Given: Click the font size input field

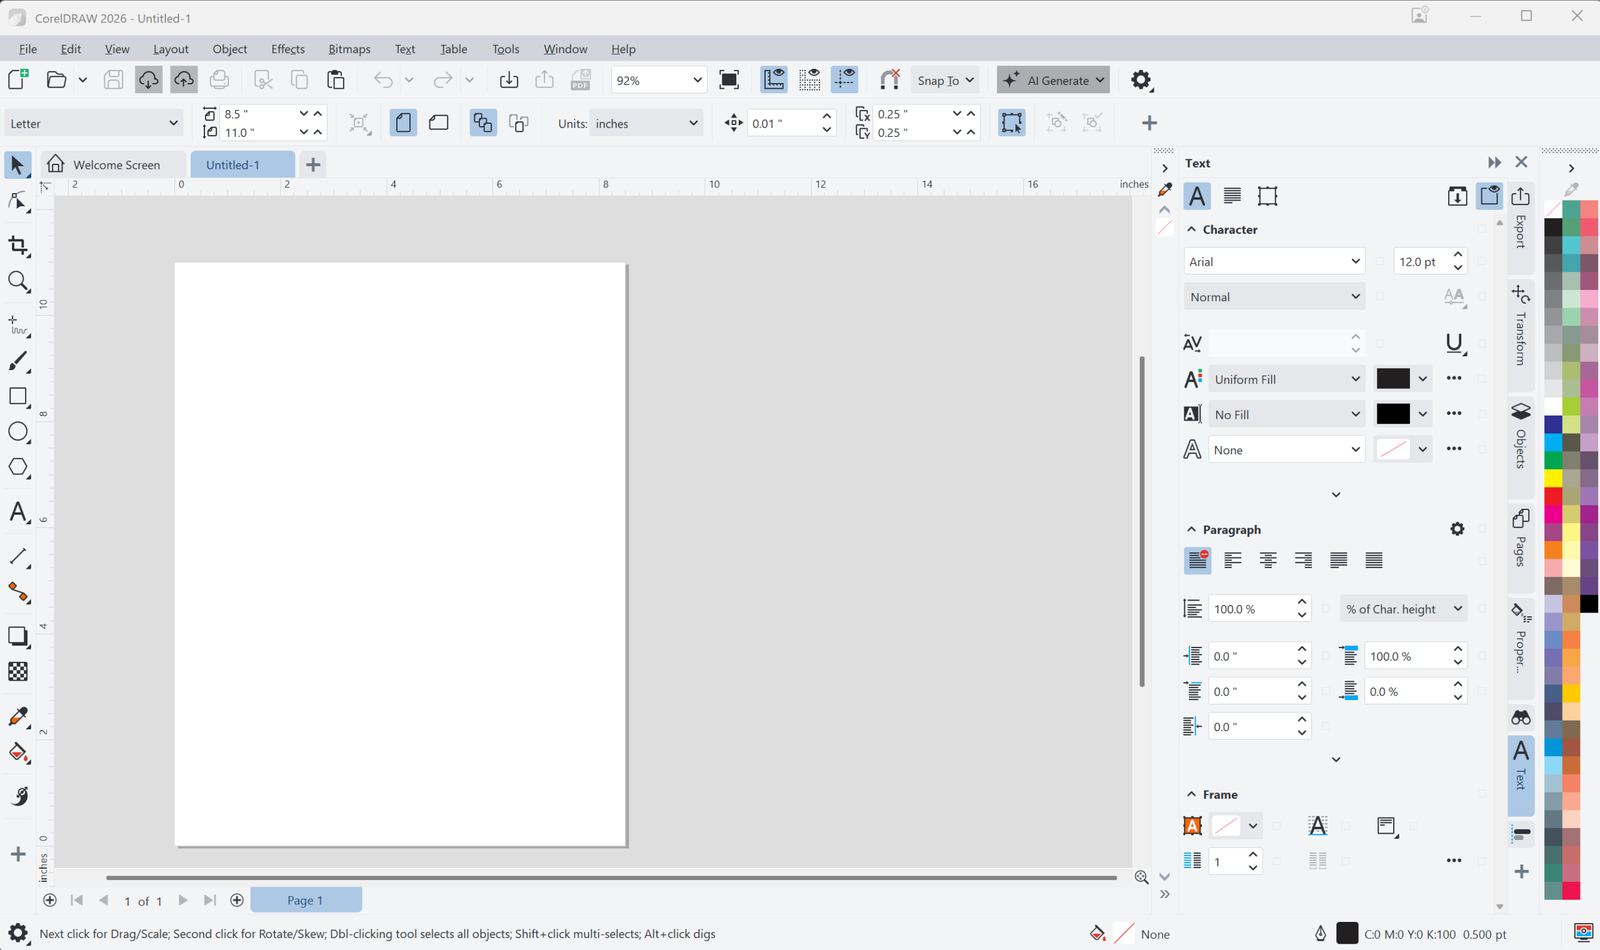Looking at the screenshot, I should pyautogui.click(x=1418, y=262).
